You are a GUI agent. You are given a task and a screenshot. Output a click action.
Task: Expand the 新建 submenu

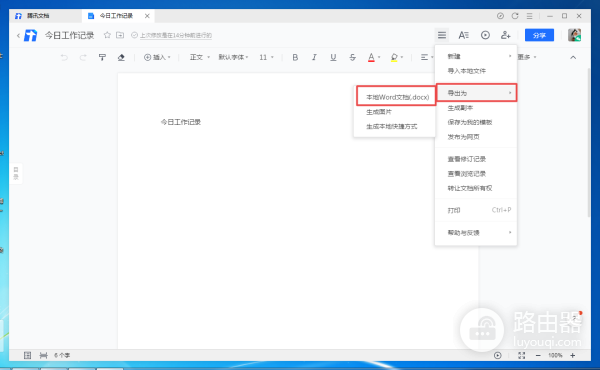476,56
